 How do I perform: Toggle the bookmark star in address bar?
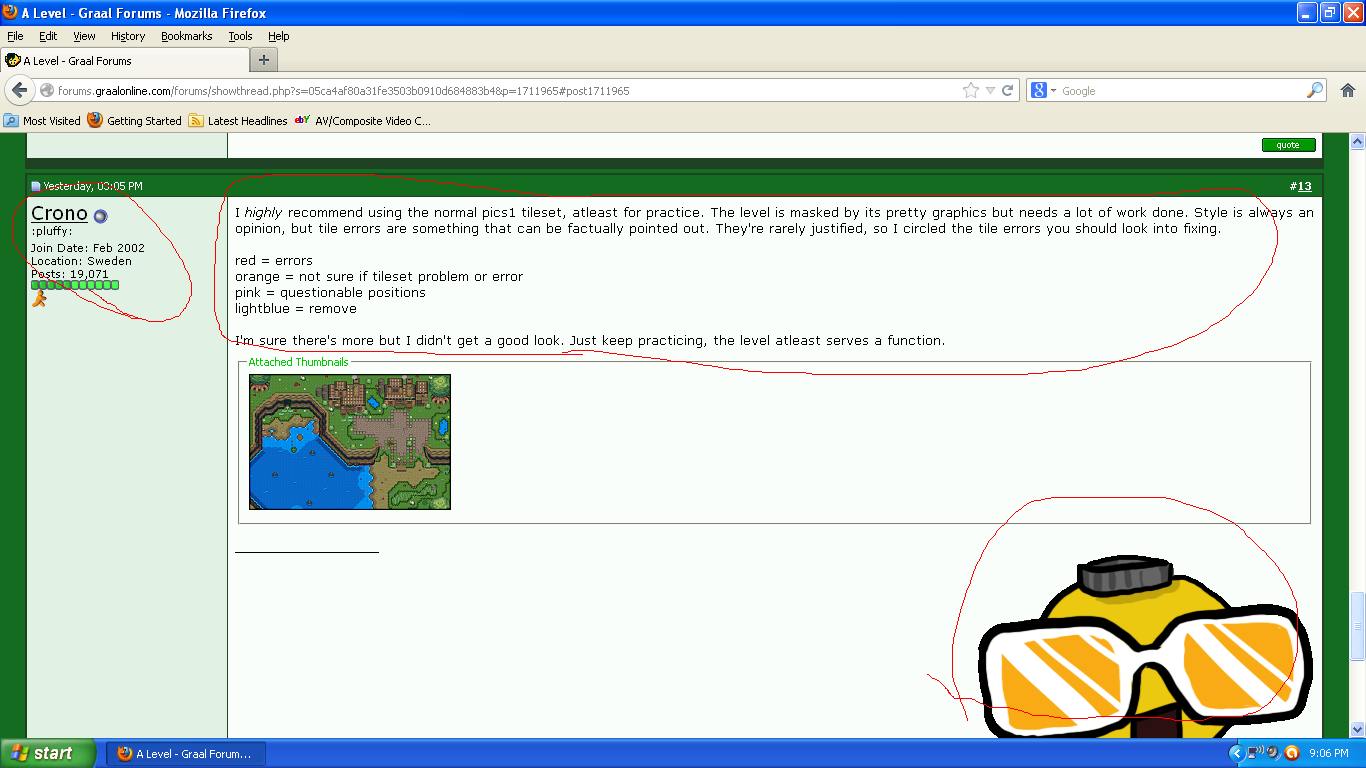click(x=970, y=90)
